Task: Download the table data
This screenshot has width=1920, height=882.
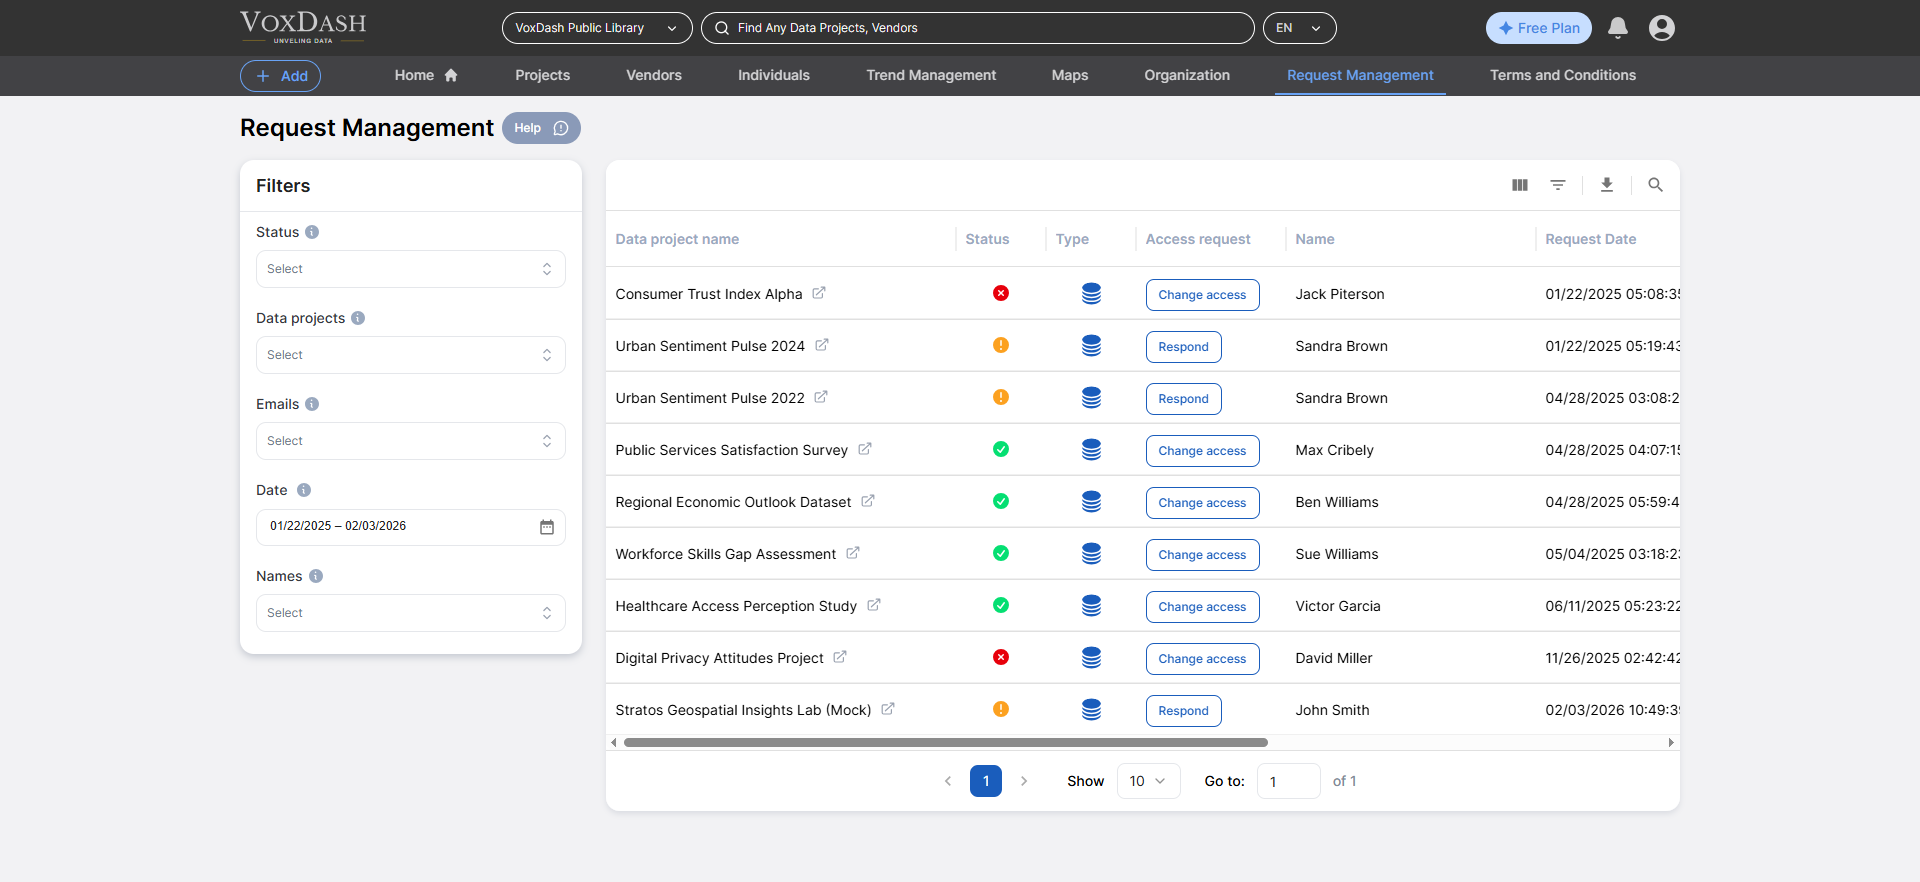Action: pyautogui.click(x=1606, y=185)
